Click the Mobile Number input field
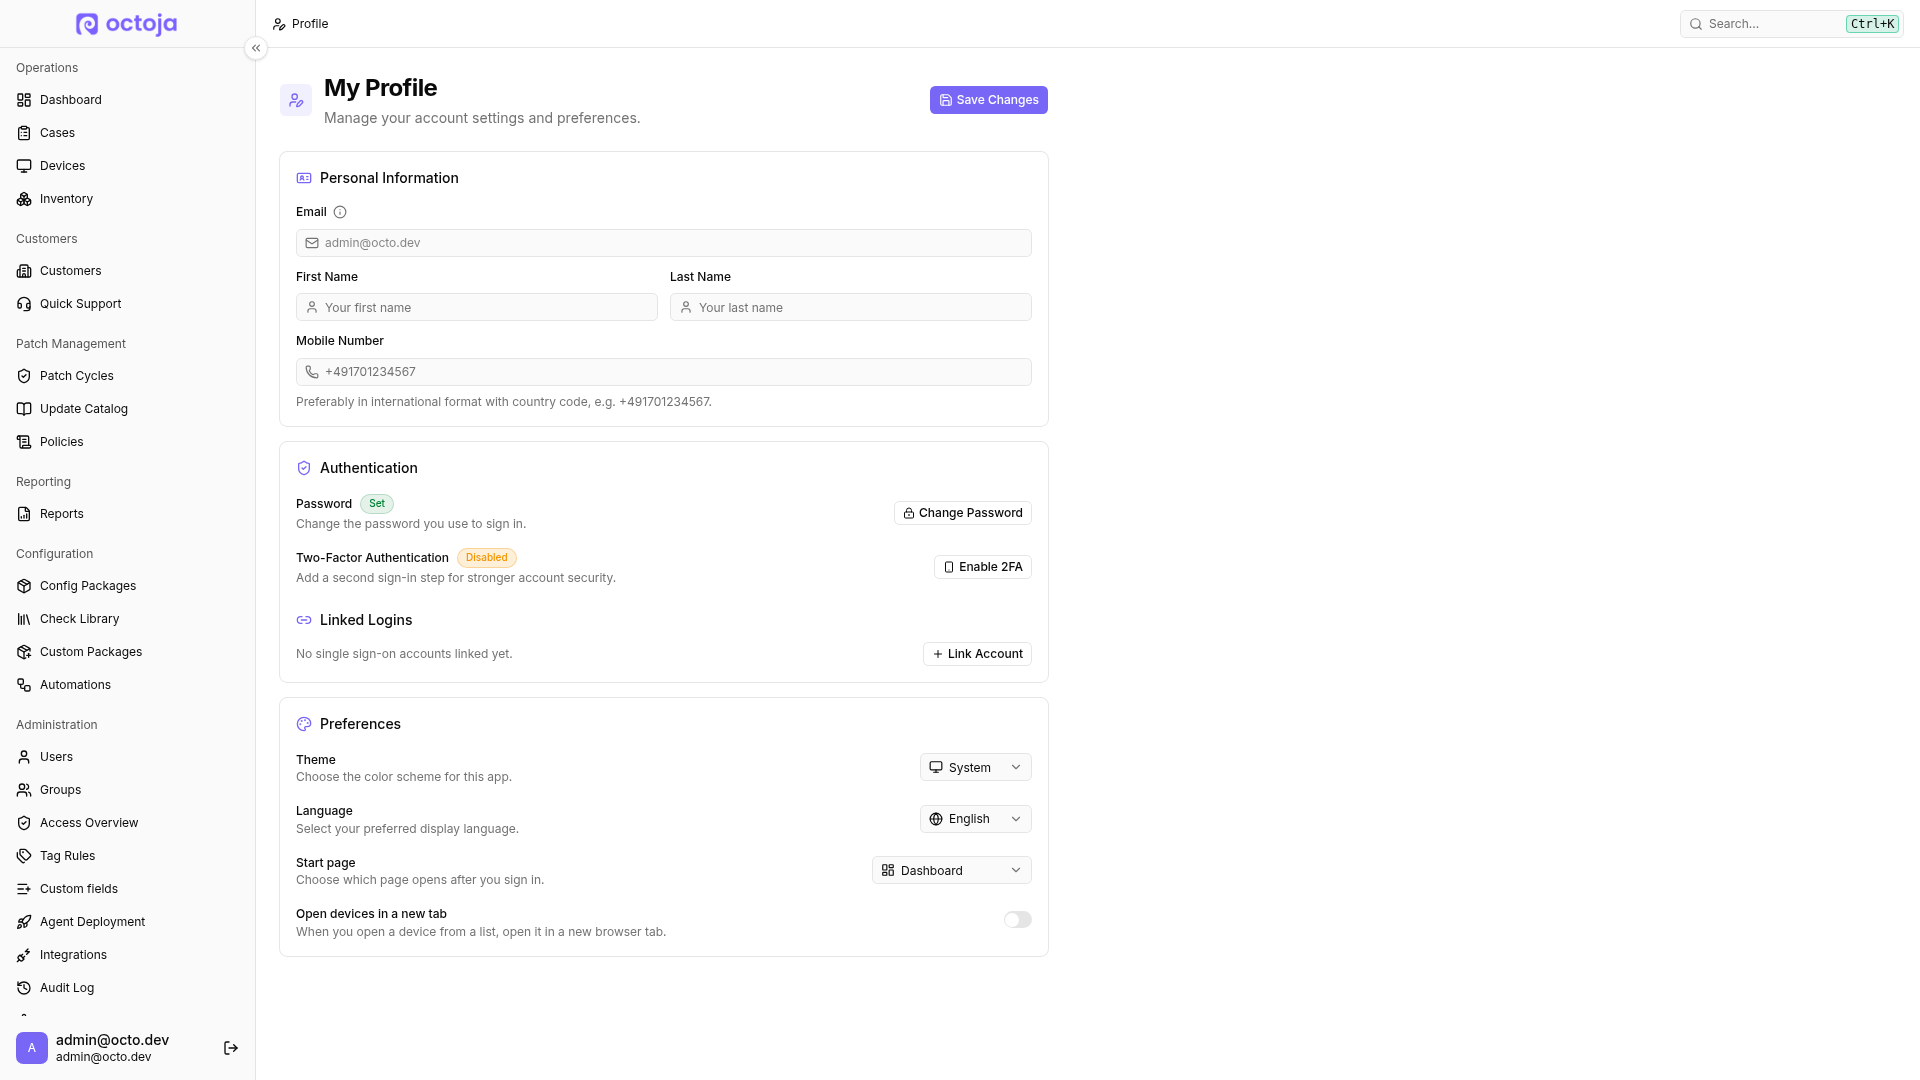 664,372
